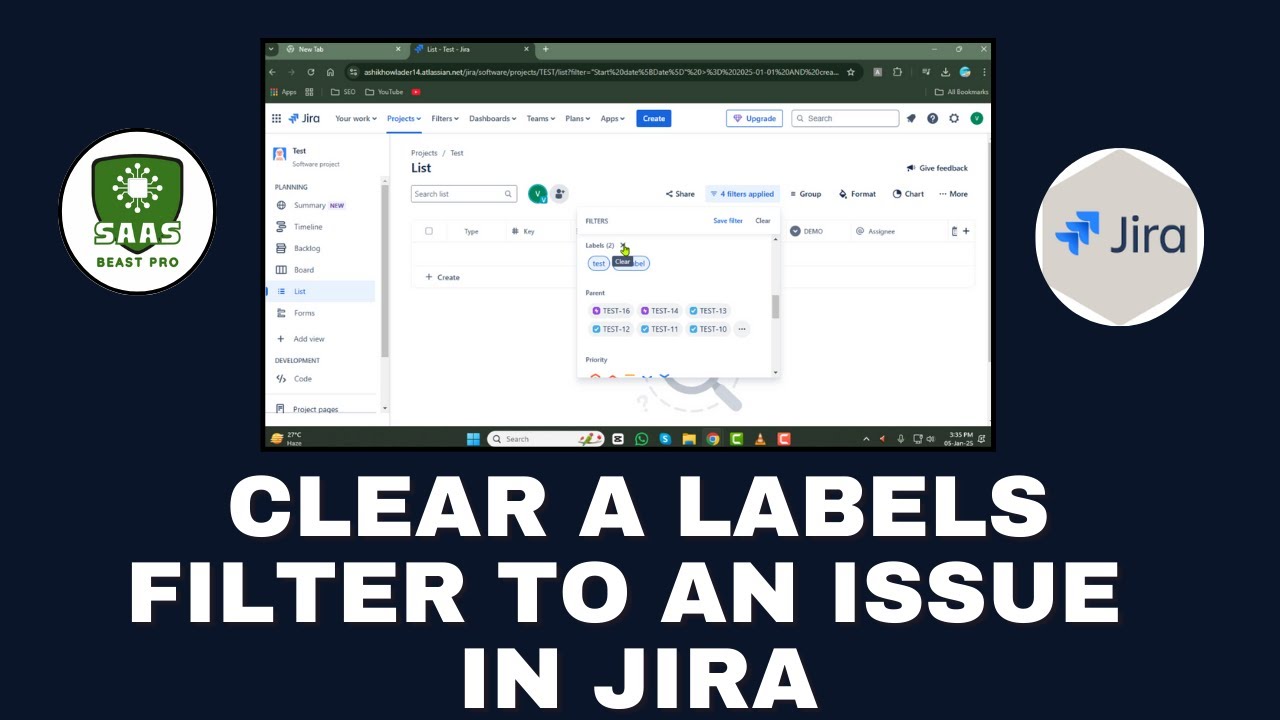Image resolution: width=1280 pixels, height=720 pixels.
Task: Click the Jira logo in the navigation bar
Action: 304,118
